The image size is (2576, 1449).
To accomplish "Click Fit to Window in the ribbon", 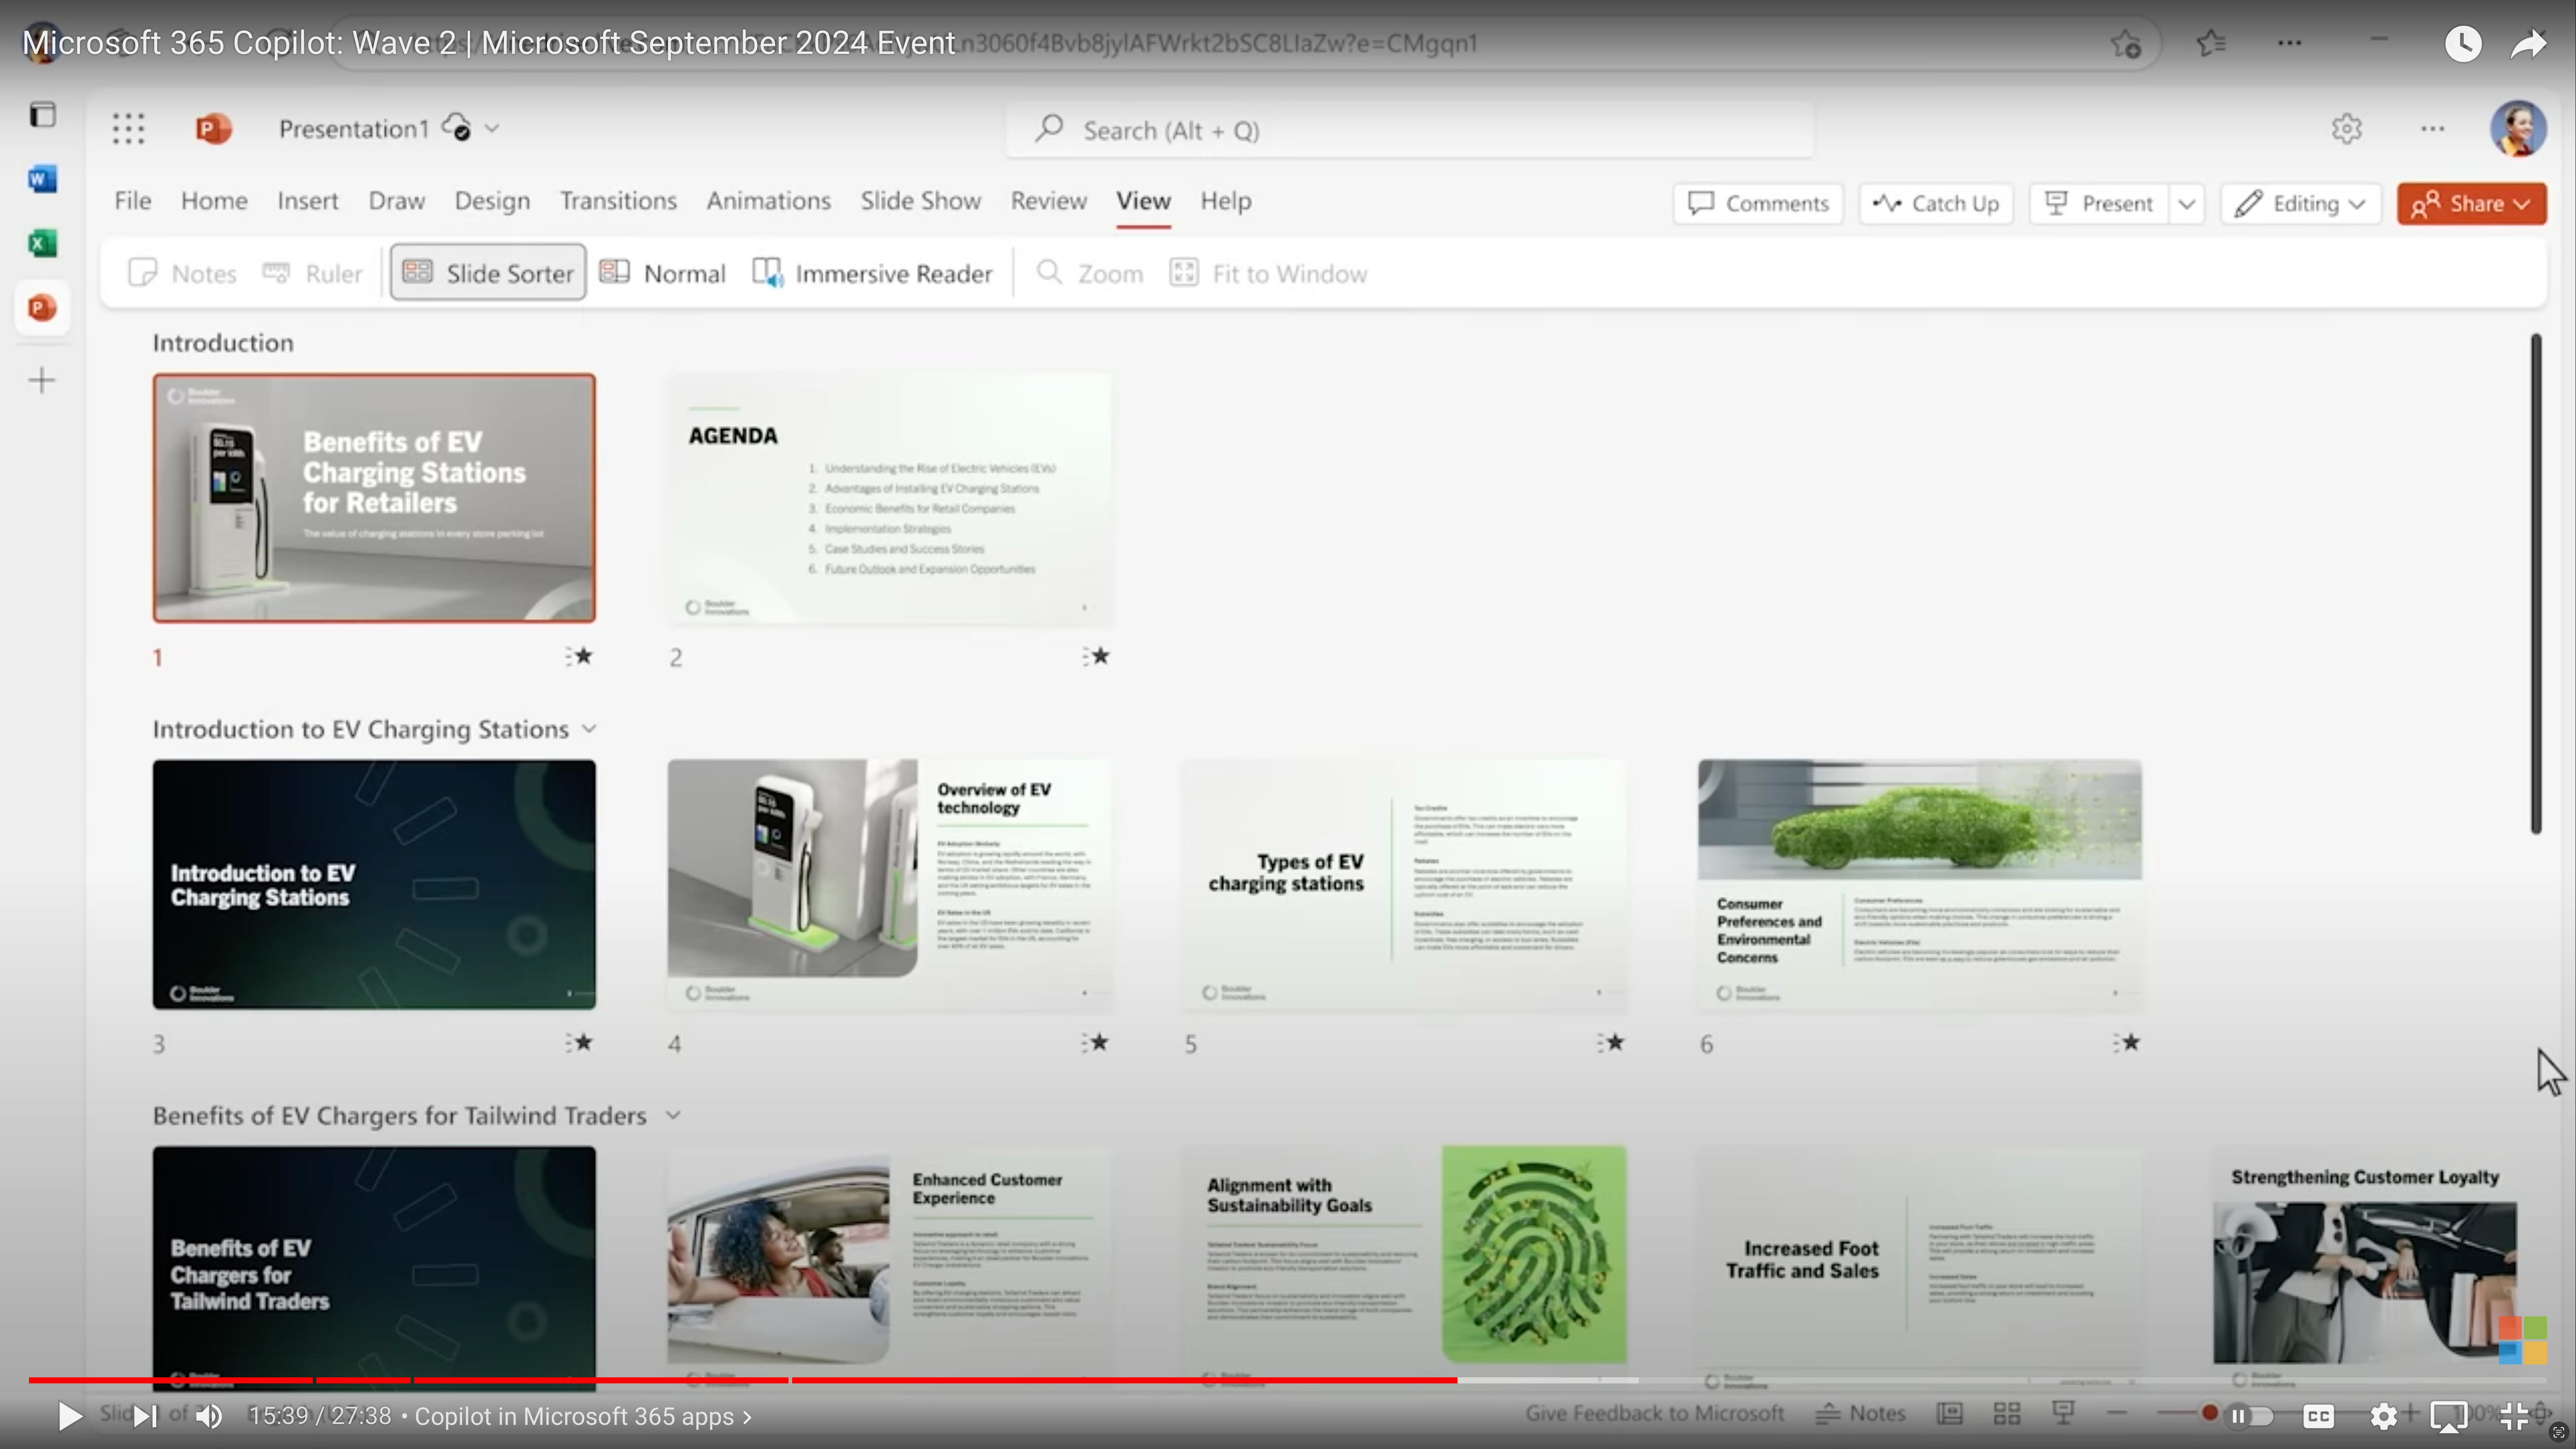I will (x=1268, y=273).
